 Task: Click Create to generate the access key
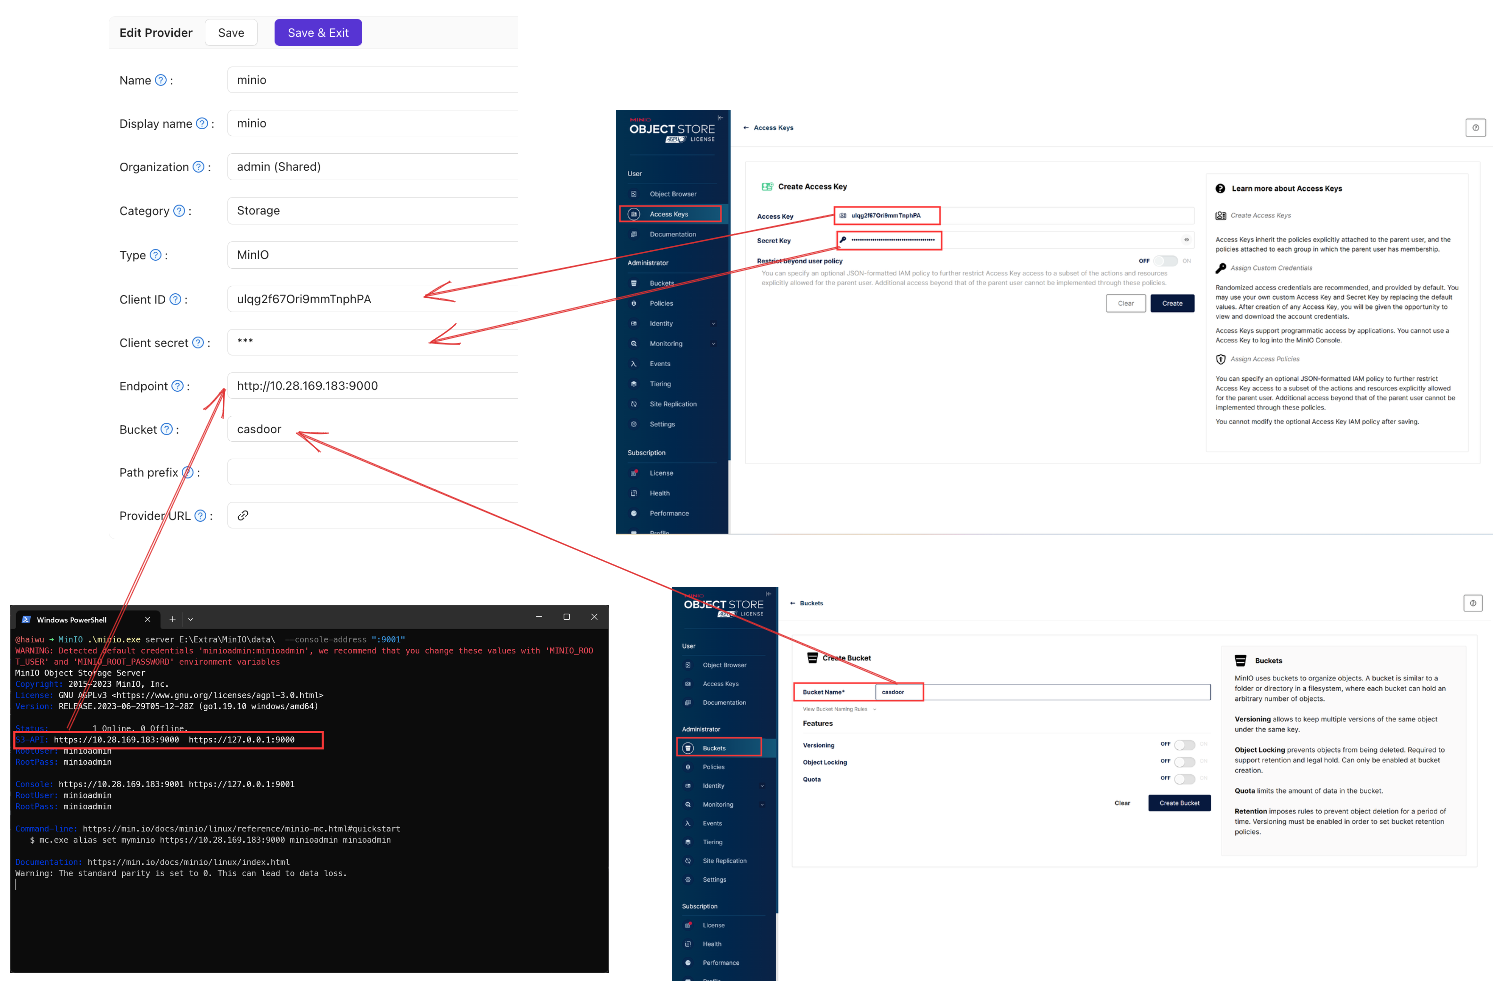click(x=1172, y=302)
